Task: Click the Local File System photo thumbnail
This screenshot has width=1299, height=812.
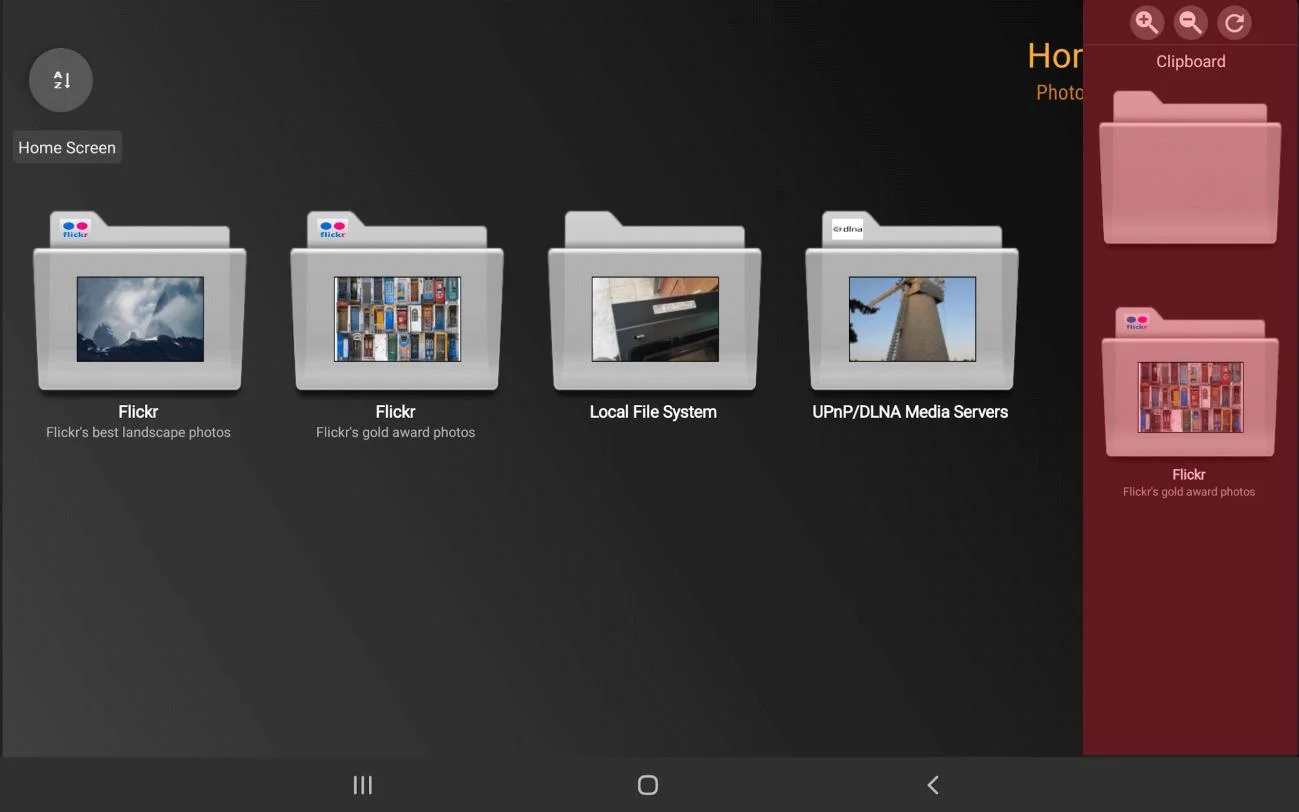Action: [x=655, y=319]
